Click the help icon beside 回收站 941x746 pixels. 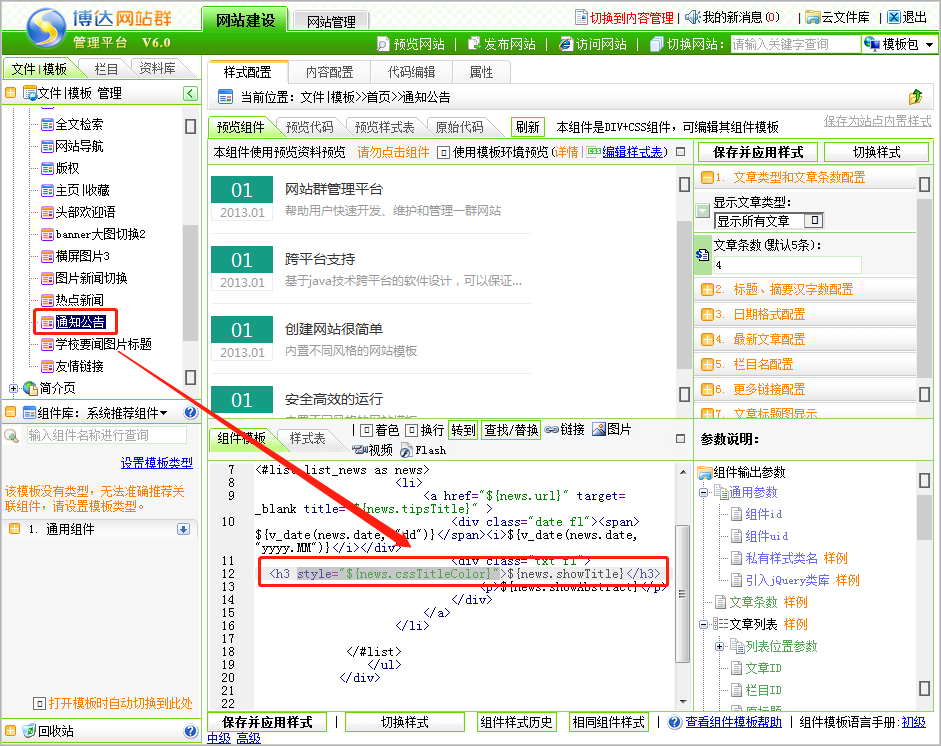191,731
